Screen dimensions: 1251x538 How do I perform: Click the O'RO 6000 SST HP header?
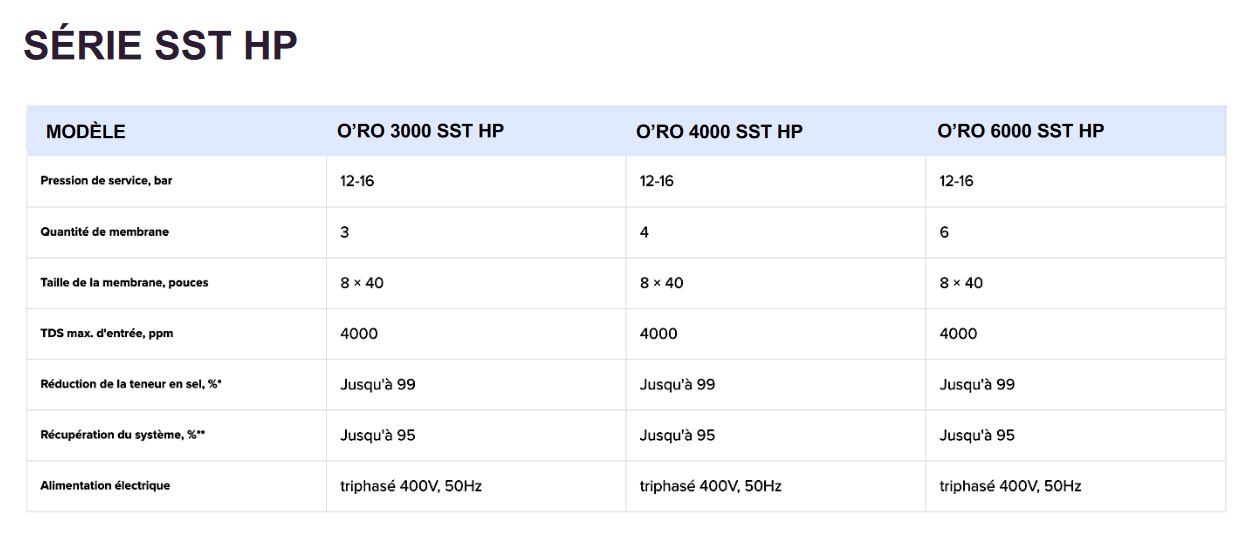pos(1020,131)
